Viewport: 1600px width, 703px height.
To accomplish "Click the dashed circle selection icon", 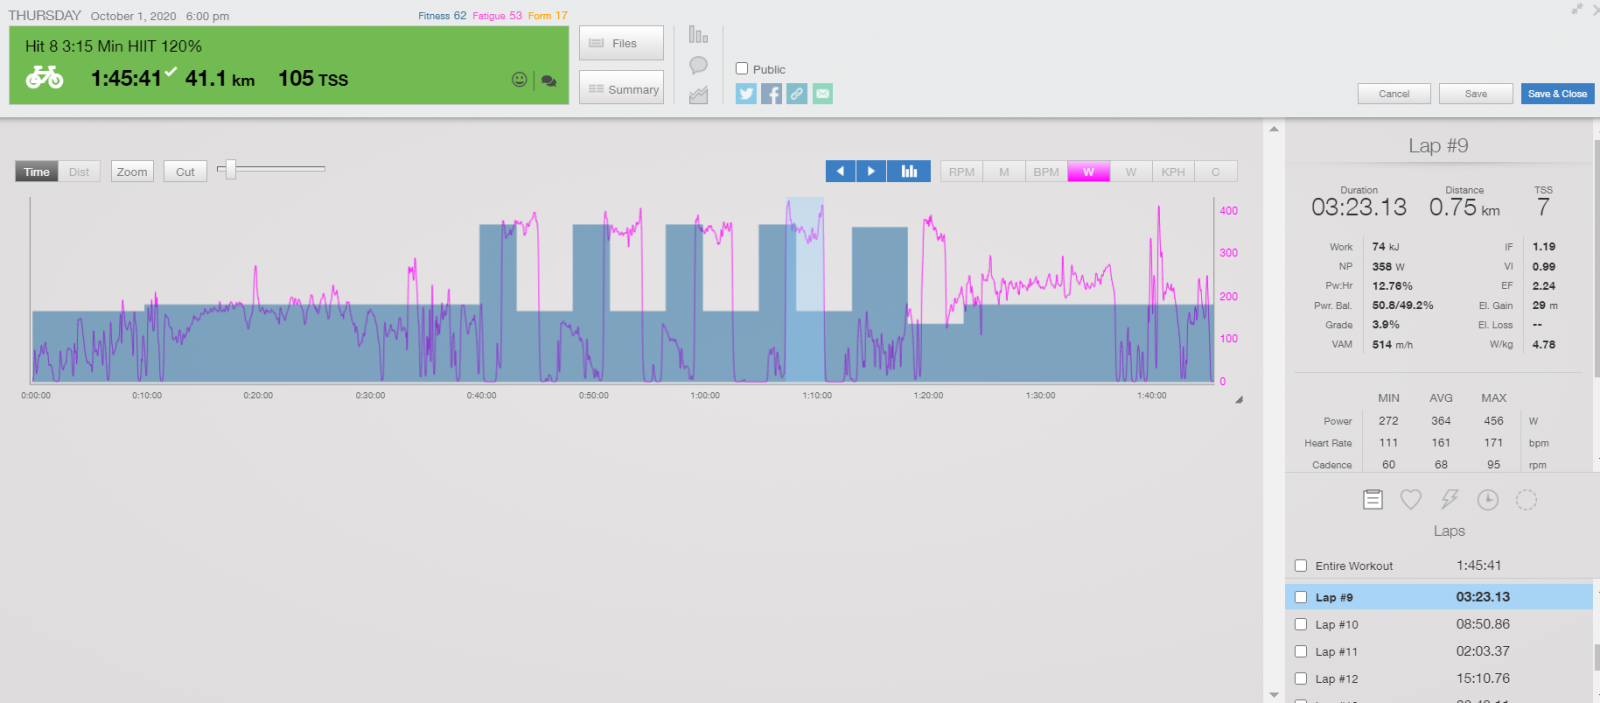I will [x=1526, y=499].
